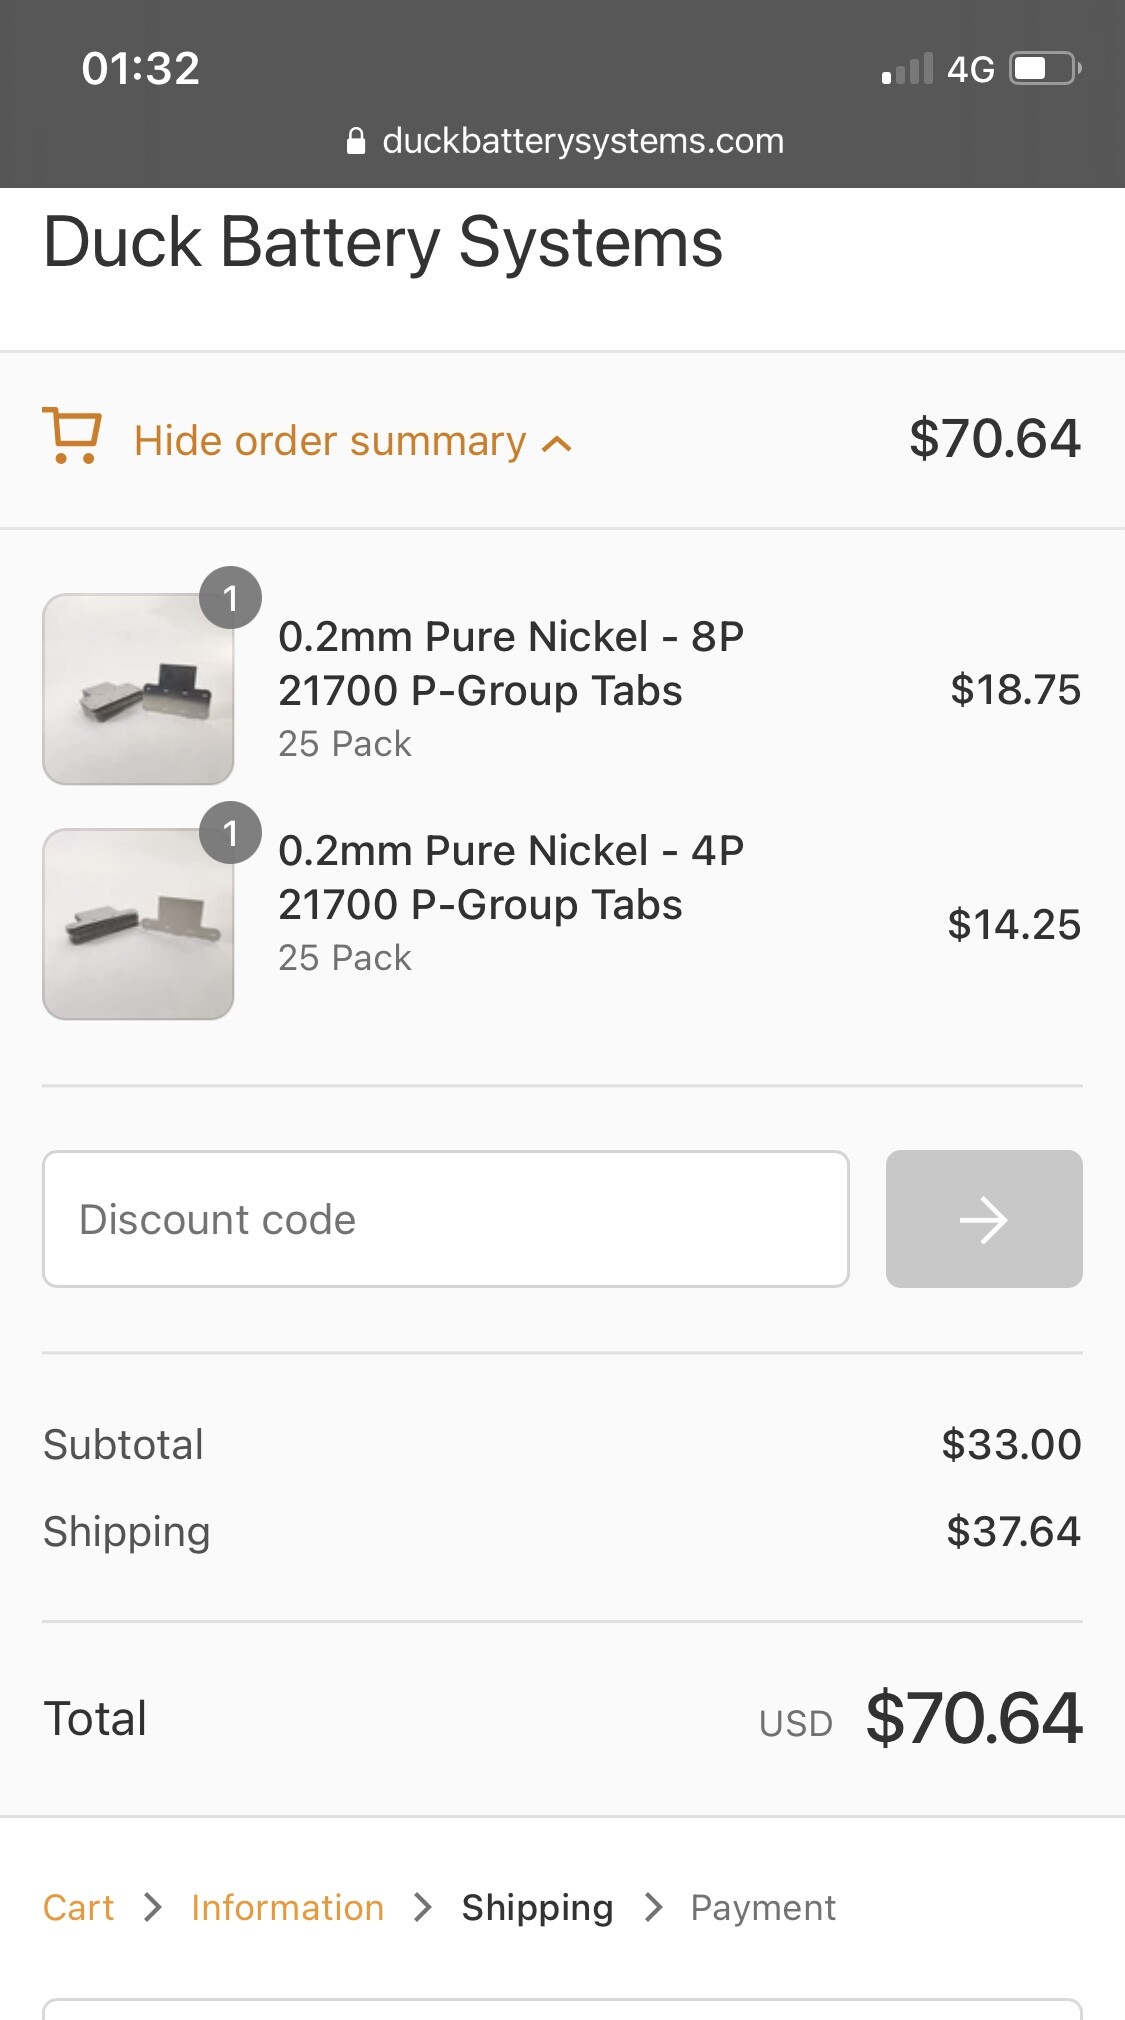Tap the duckbatterysystems.com address bar
This screenshot has height=2020, width=1125.
[x=582, y=141]
